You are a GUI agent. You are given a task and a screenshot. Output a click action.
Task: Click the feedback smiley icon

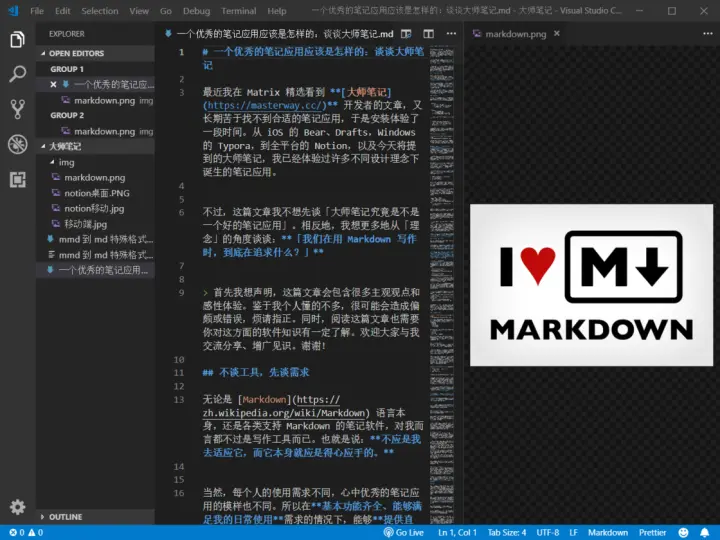tap(684, 533)
